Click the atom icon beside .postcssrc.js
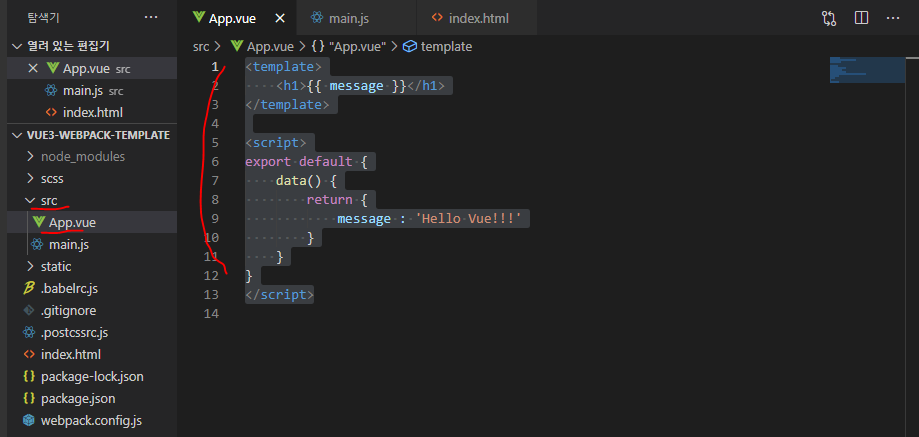919x437 pixels. [x=29, y=333]
